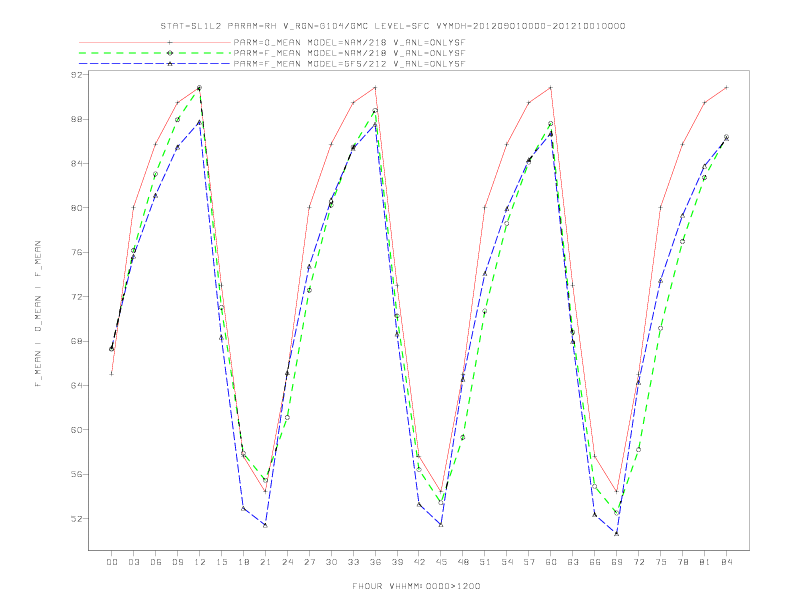Click x-axis forecast hour label 81
Screen dimensions: 792x612
tap(705, 562)
